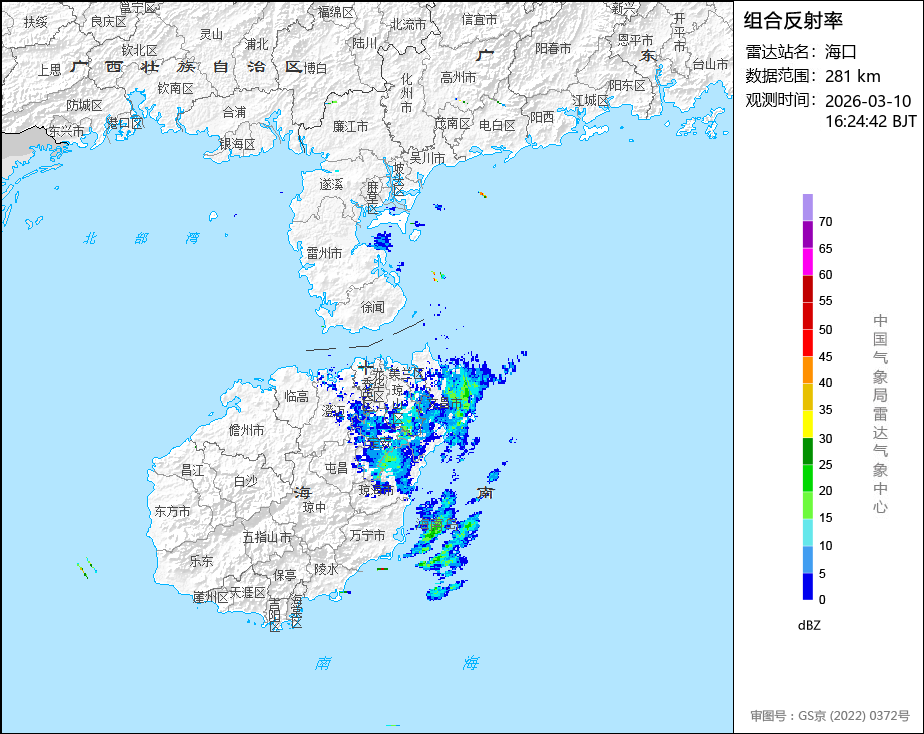924x734 pixels.
Task: Click the radar station name 海口
Action: [841, 52]
